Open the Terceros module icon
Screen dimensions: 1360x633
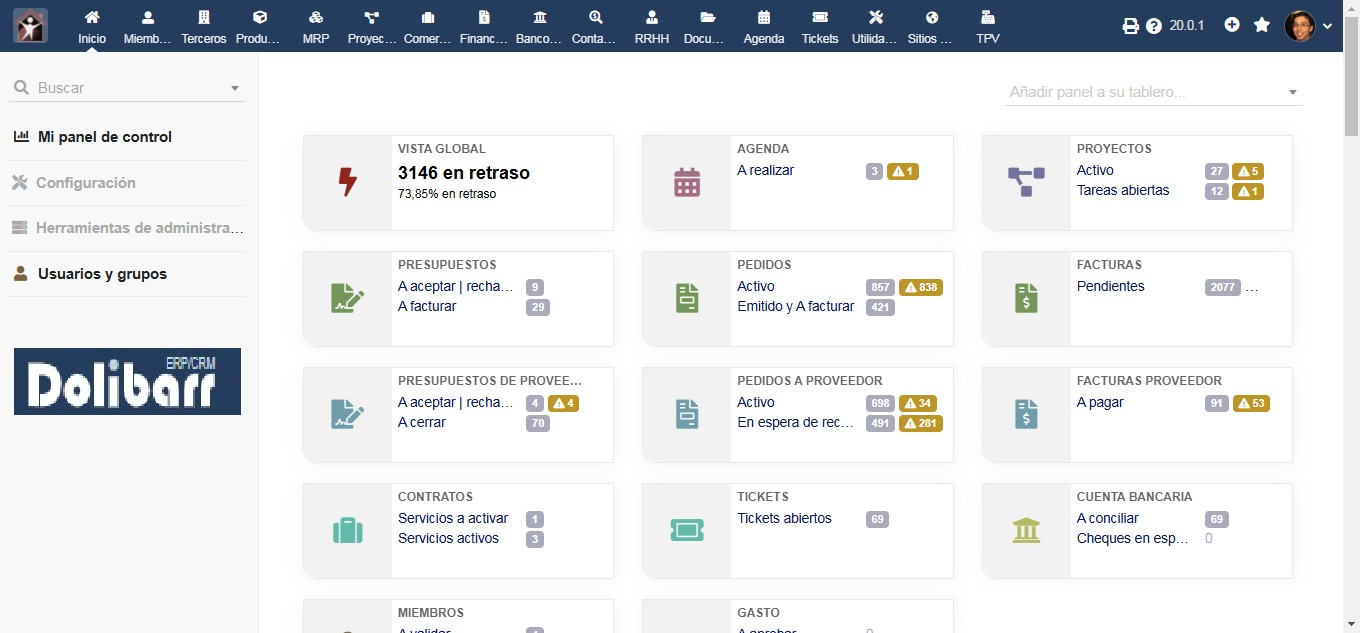204,27
